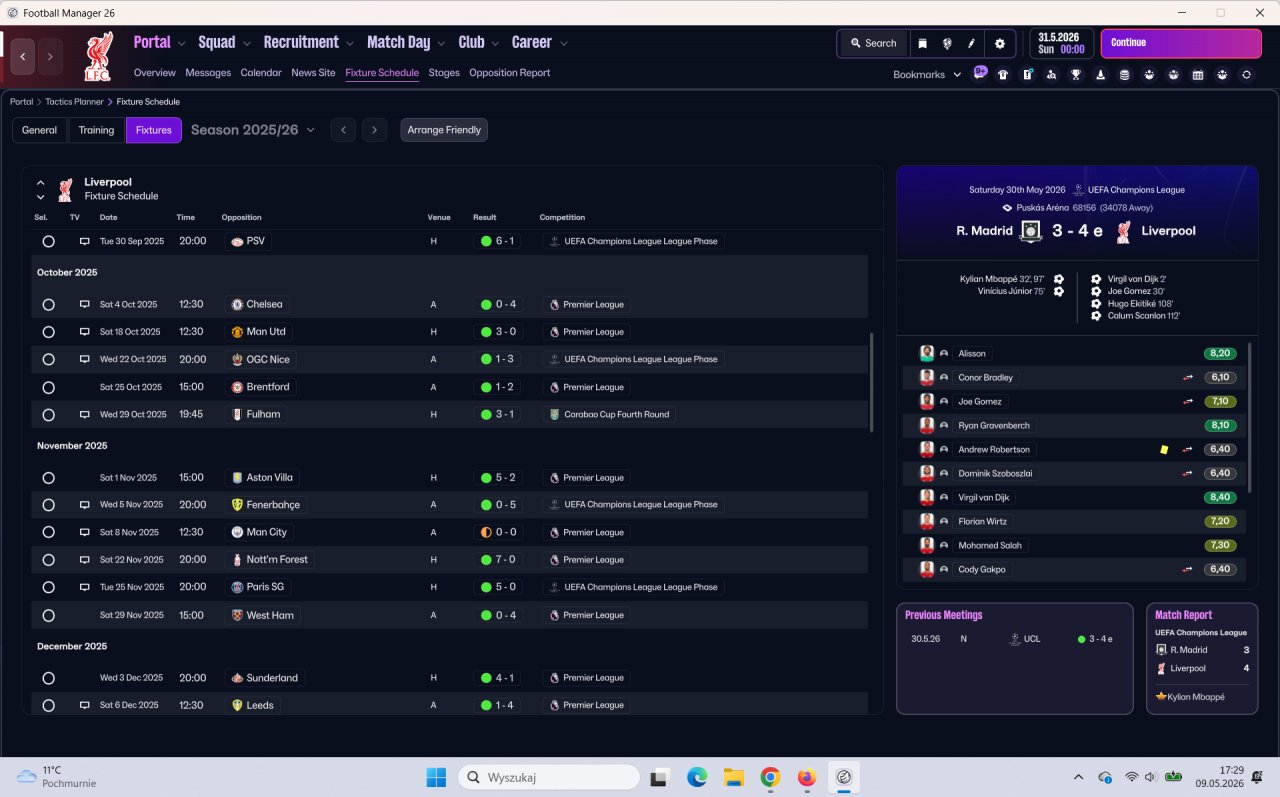Open Microsoft Edge from taskbar
The image size is (1280, 797).
tap(697, 777)
